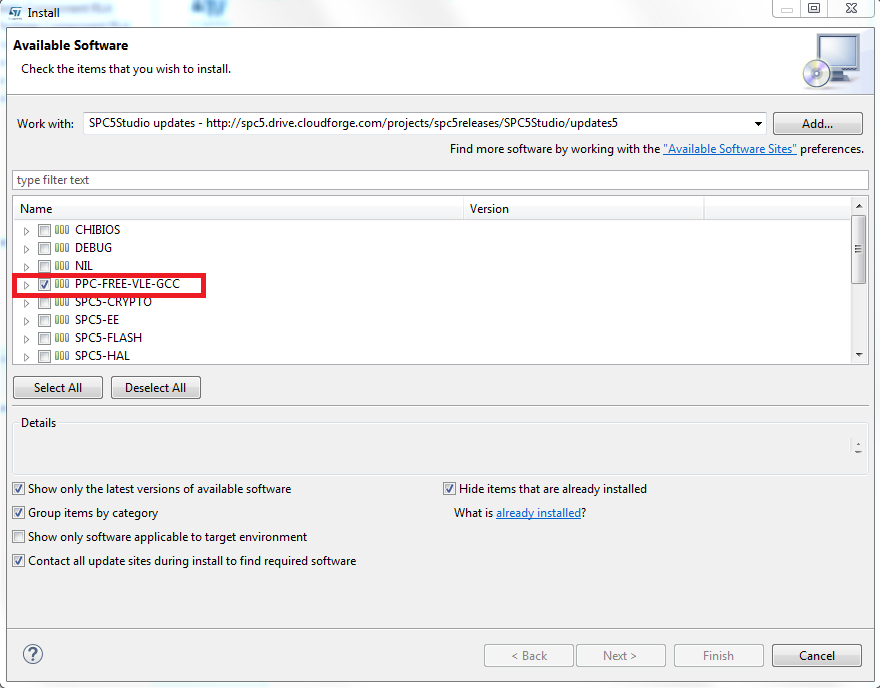
Task: Click the type filter text field
Action: [x=441, y=180]
